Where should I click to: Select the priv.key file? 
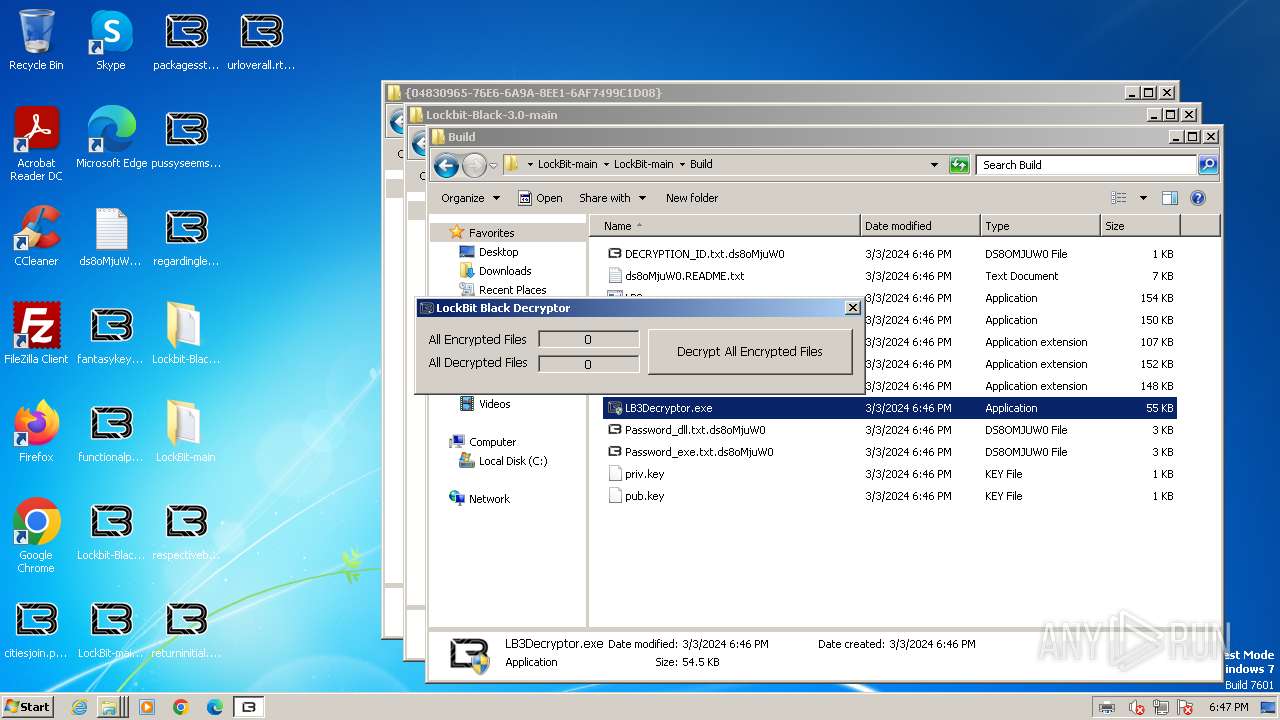[x=890, y=474]
